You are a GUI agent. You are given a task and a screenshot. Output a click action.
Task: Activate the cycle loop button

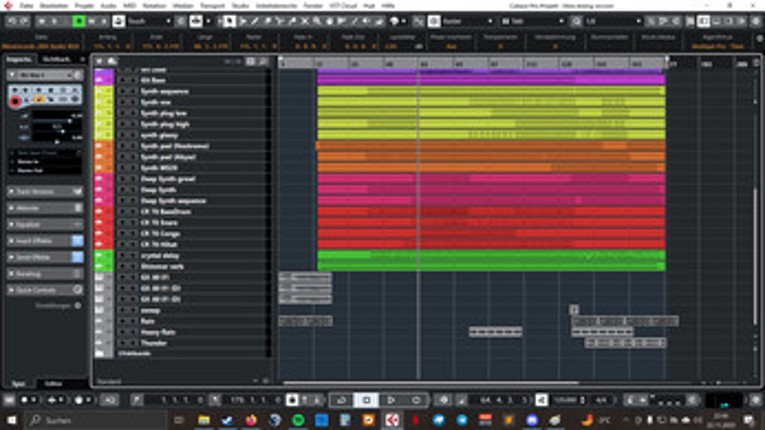[343, 400]
